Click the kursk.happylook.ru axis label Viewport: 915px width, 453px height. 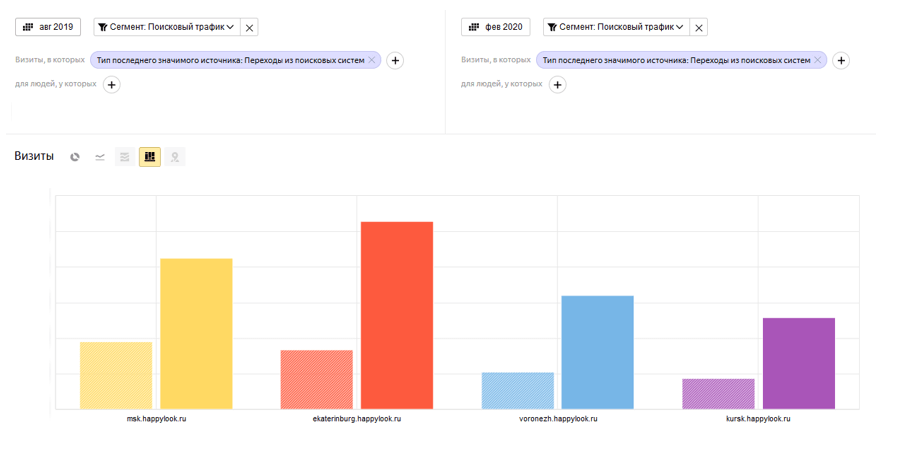[x=758, y=419]
